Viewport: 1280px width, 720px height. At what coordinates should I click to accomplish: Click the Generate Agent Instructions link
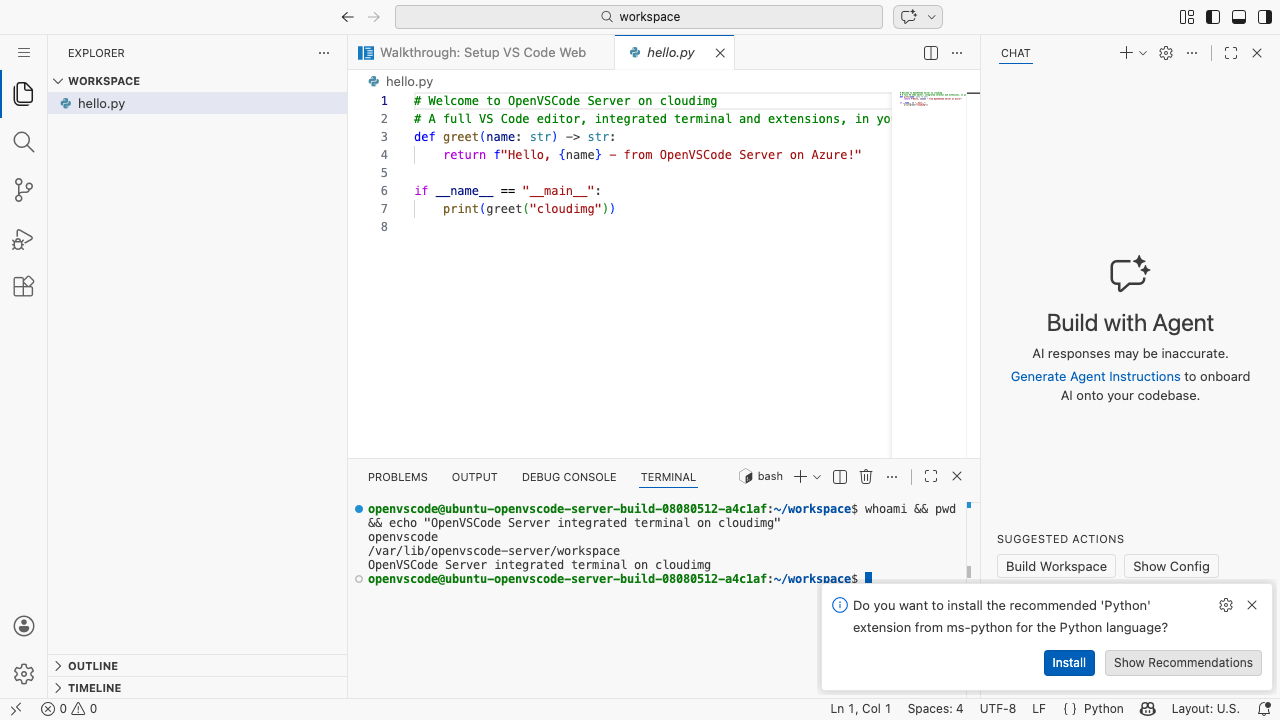1095,376
